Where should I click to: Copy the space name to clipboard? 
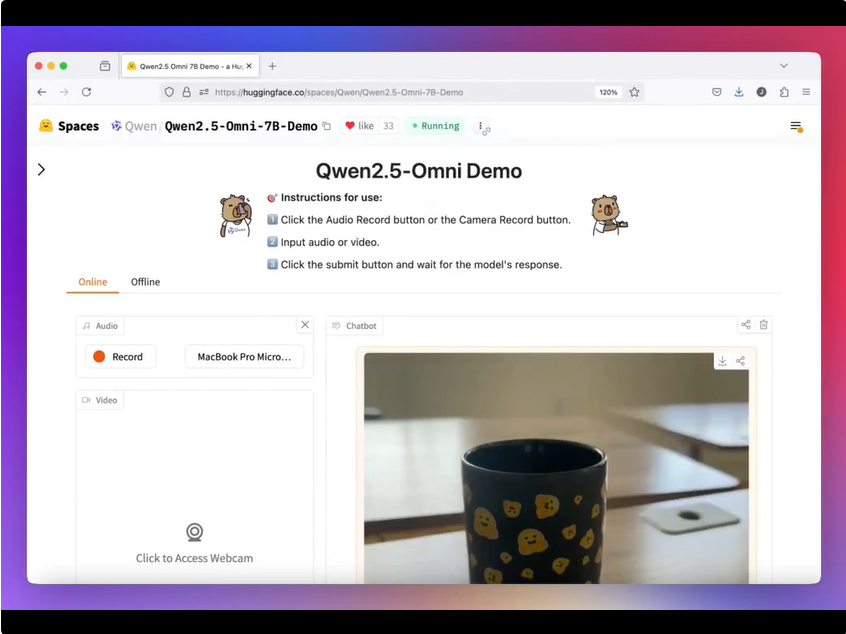(326, 126)
